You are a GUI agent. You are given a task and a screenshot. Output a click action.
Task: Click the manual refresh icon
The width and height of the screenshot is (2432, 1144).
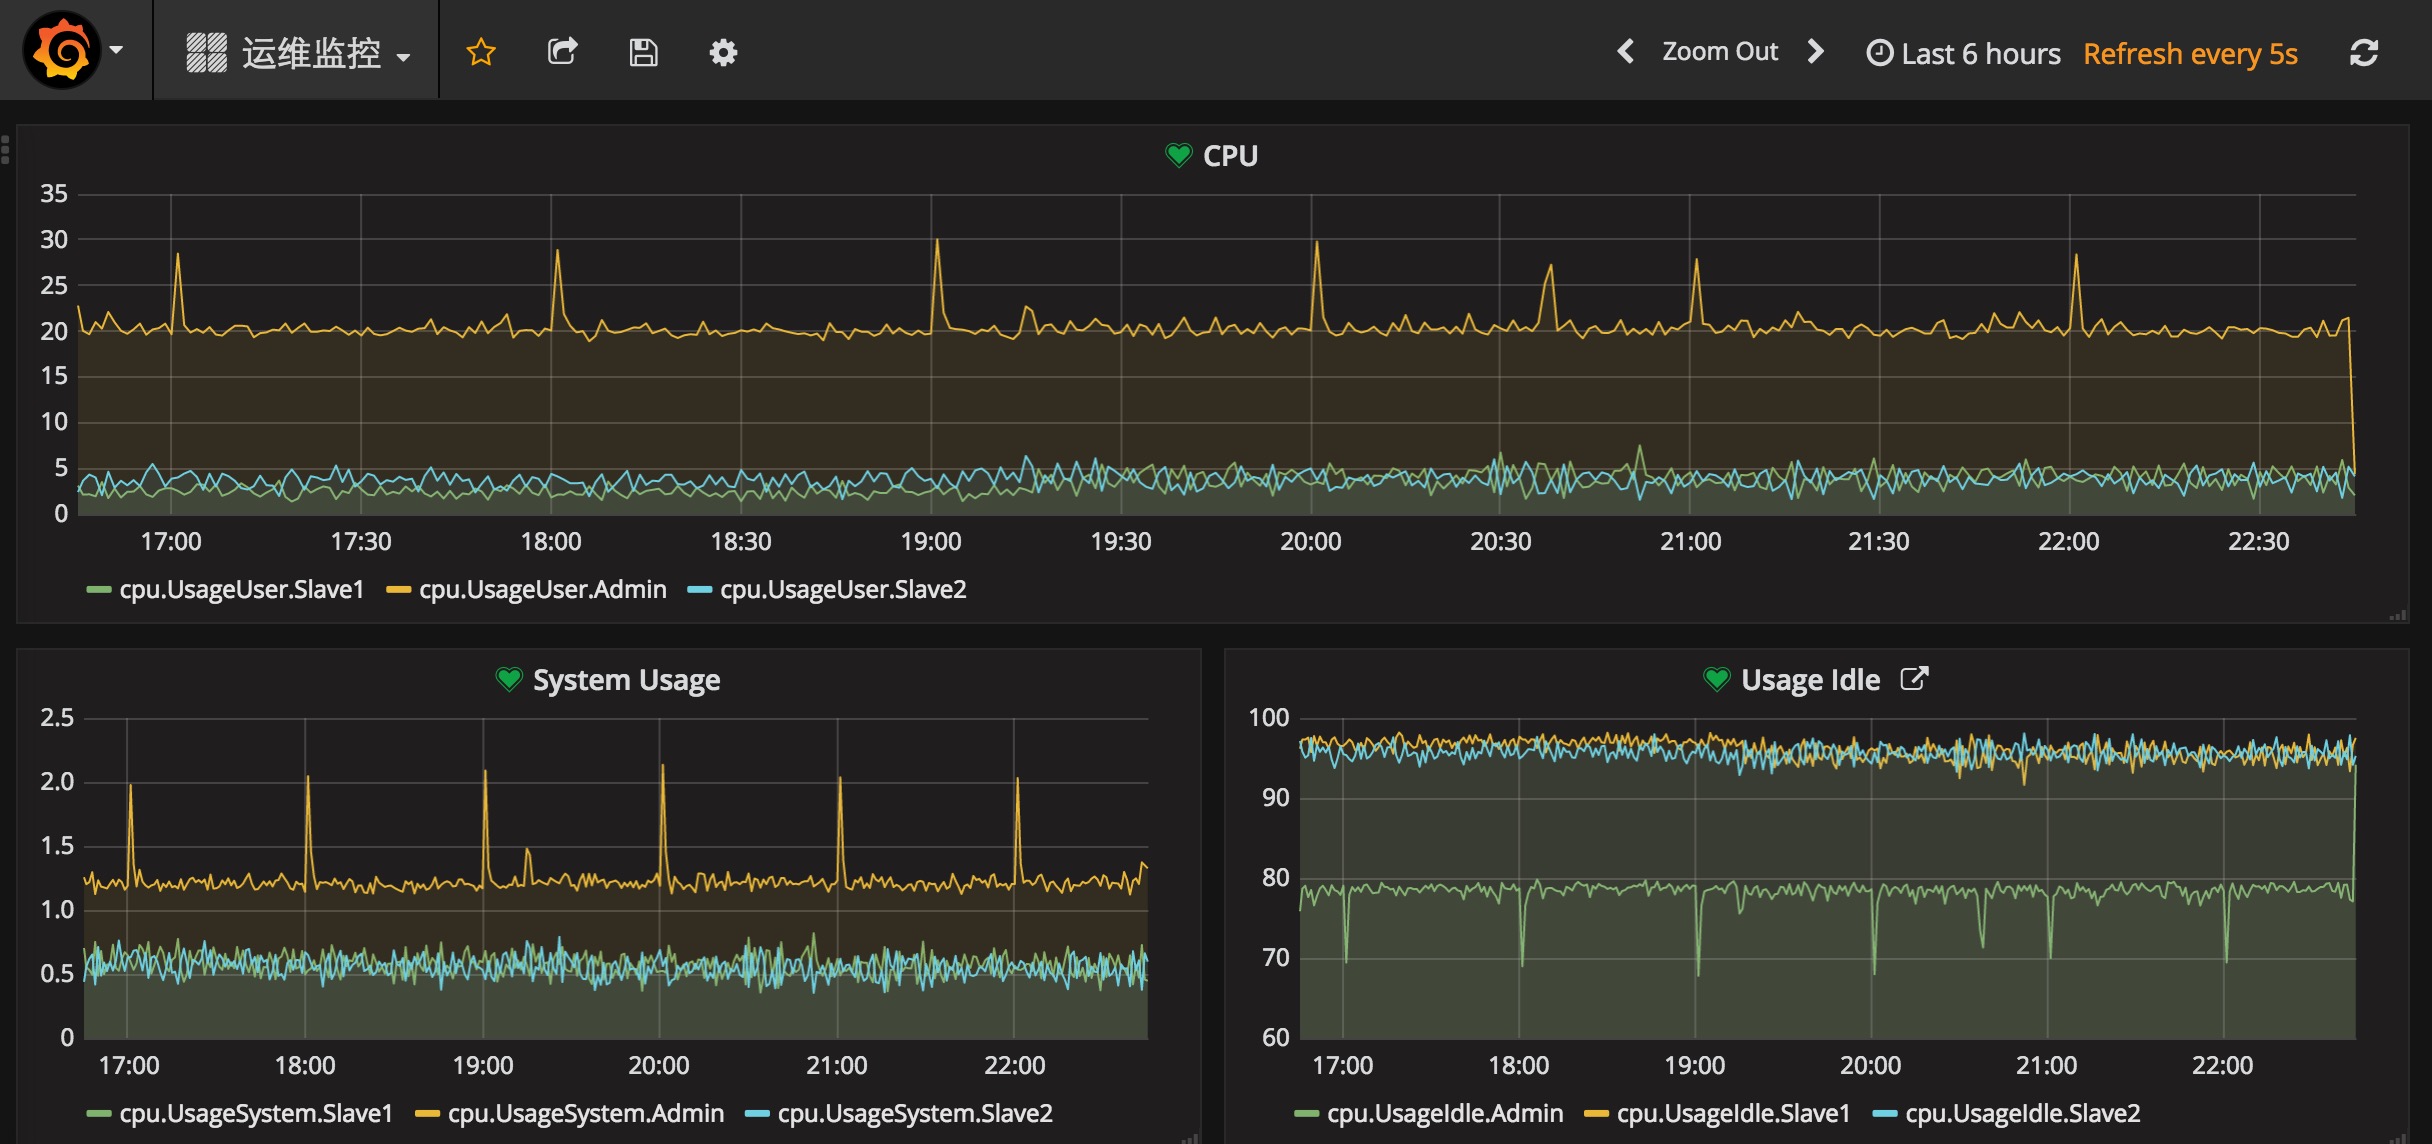2364,53
